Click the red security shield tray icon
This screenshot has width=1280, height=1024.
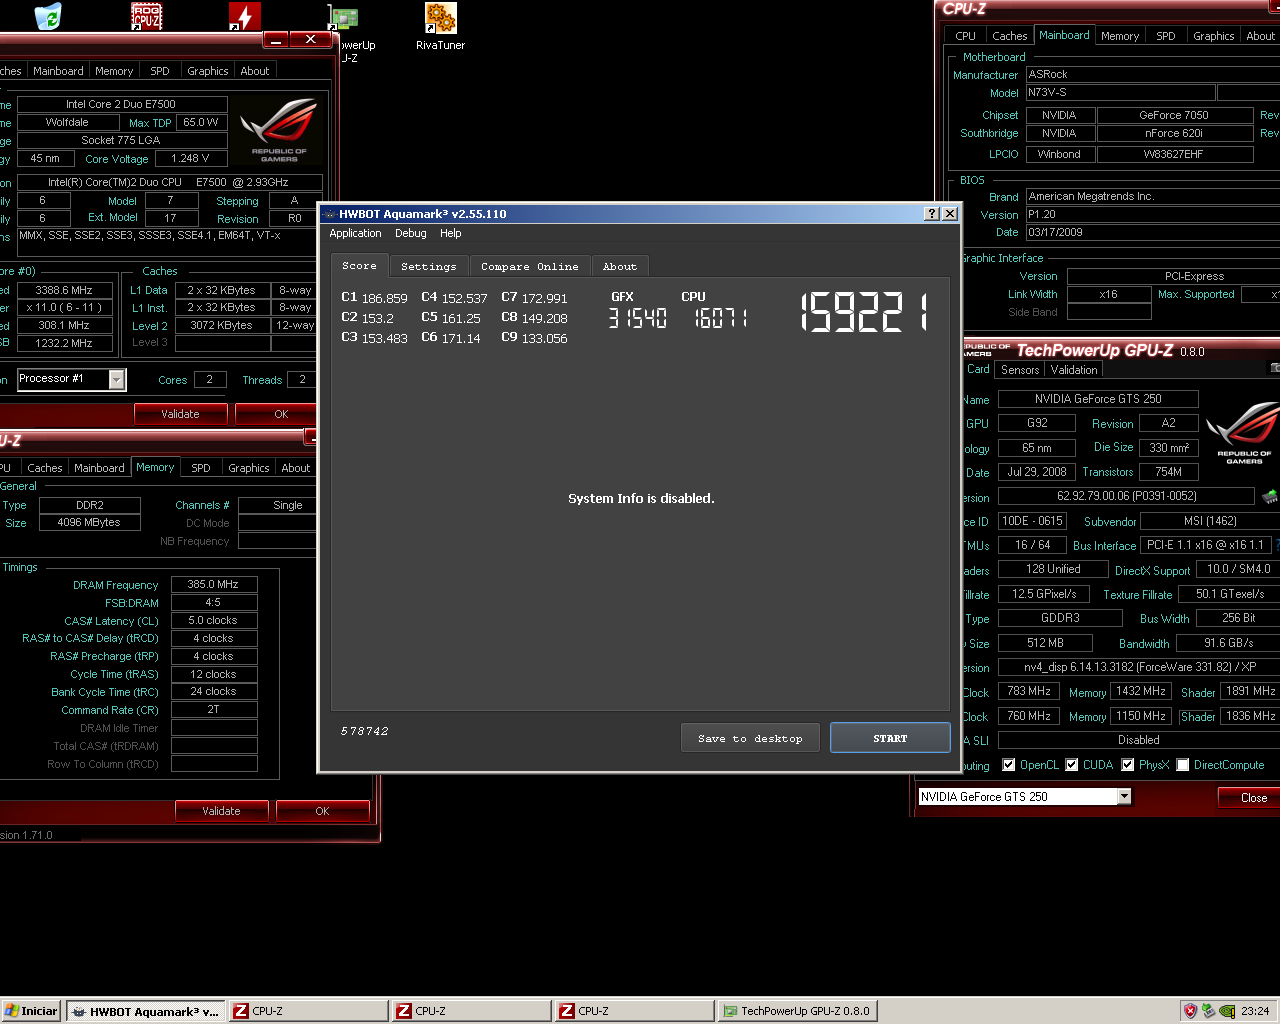(1190, 1011)
